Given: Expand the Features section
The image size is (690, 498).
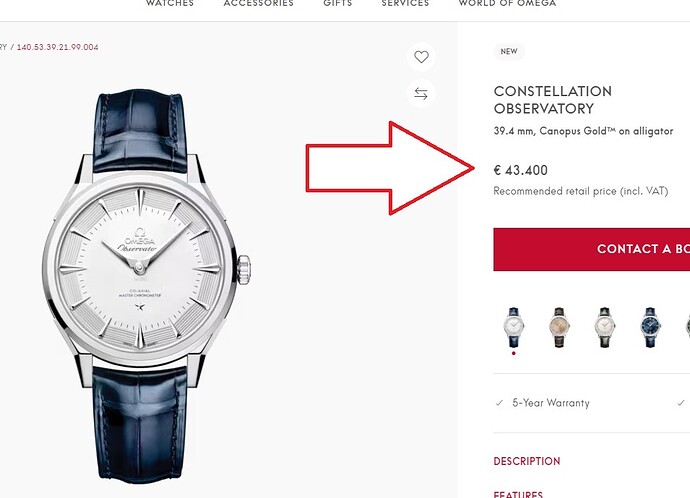Looking at the screenshot, I should coord(518,494).
